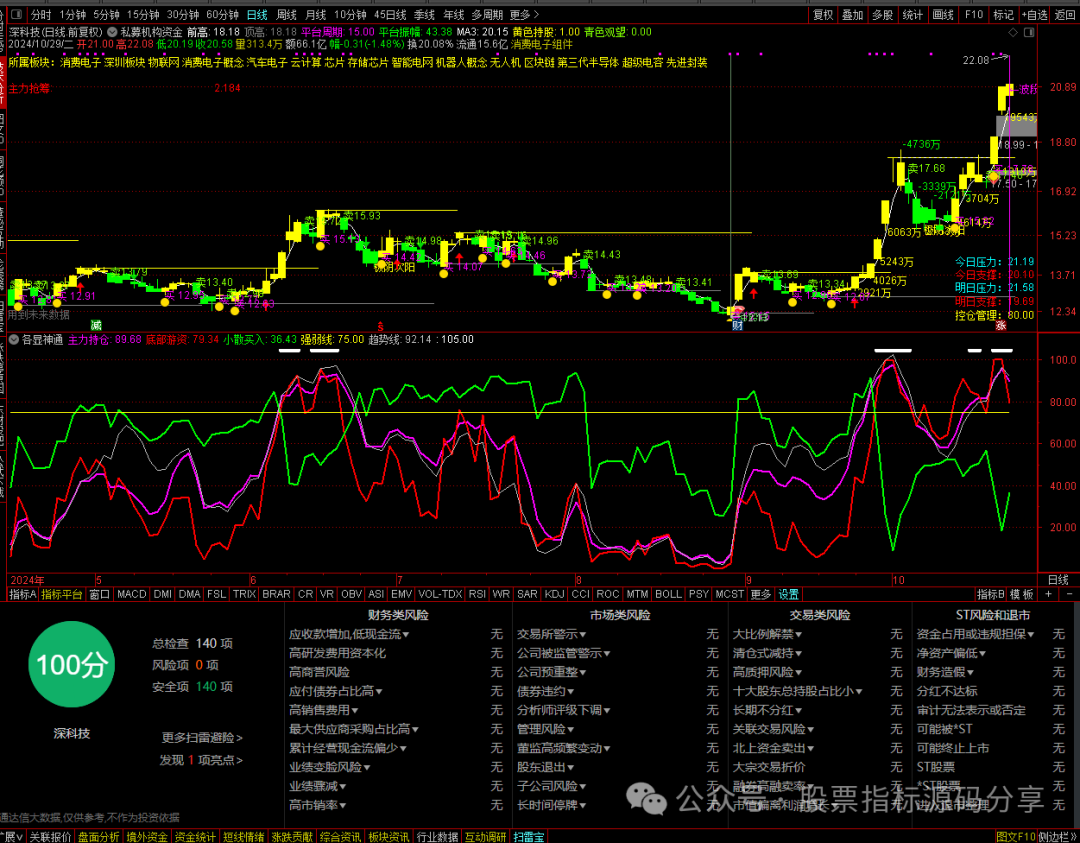The width and height of the screenshot is (1080, 843).
Task: Click the minus zoom button near 模板
Action: click(1070, 594)
